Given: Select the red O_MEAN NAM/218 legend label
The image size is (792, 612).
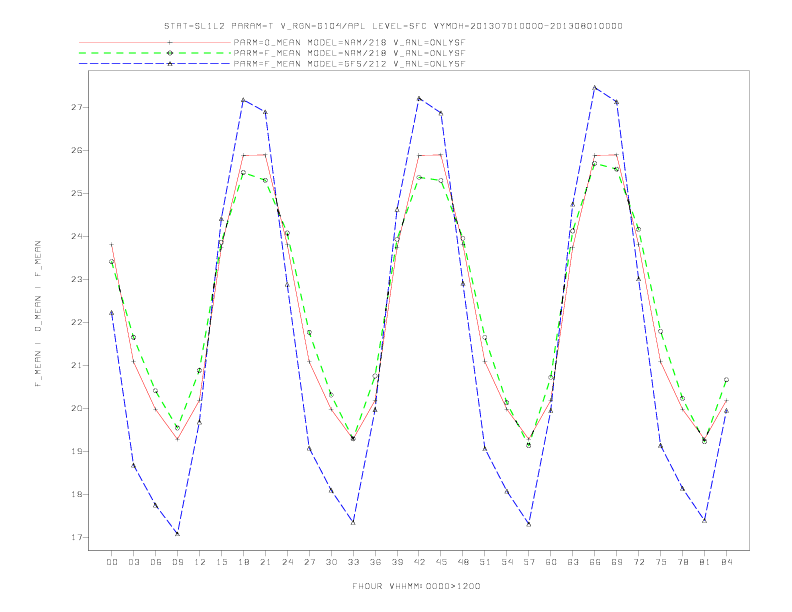Looking at the screenshot, I should tap(349, 42).
